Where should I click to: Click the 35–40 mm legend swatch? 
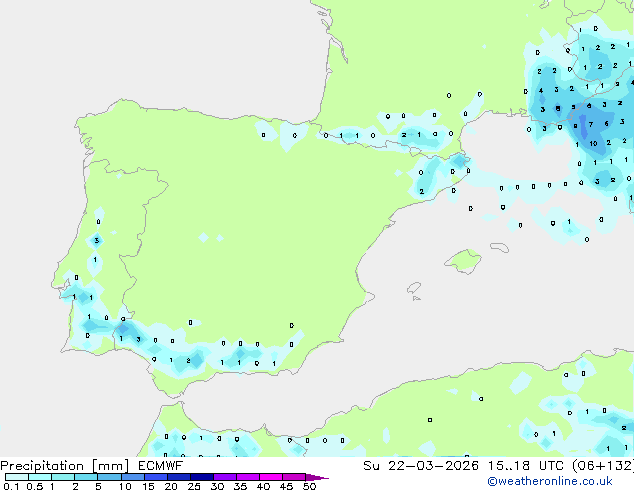[x=248, y=477]
